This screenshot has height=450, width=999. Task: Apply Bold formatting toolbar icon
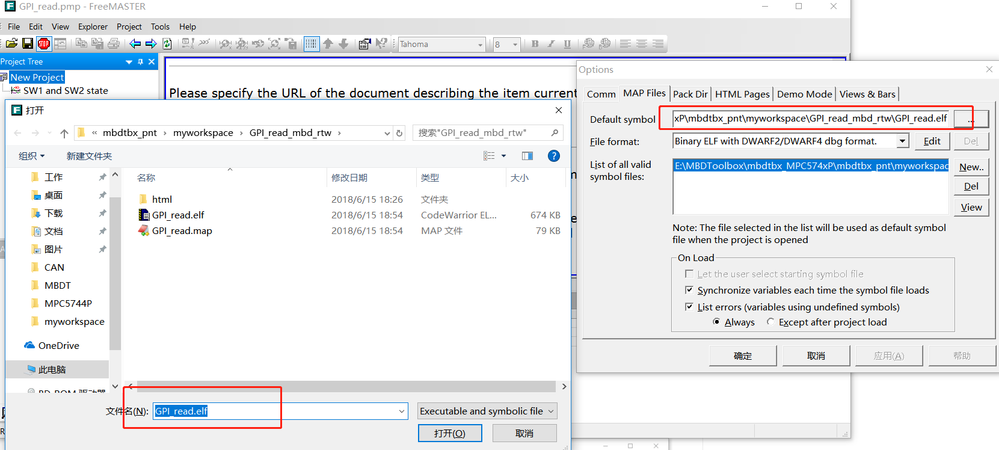(535, 44)
